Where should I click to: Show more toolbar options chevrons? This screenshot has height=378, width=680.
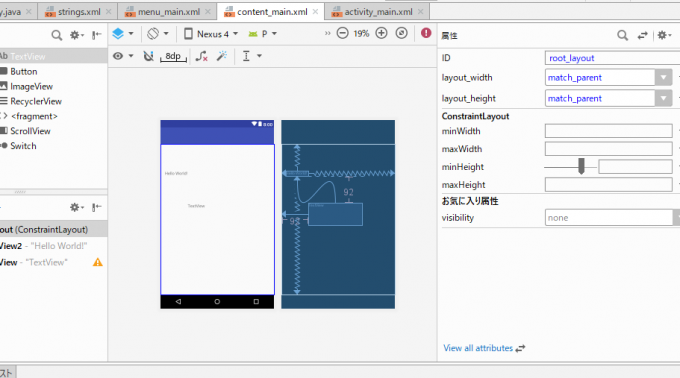coord(327,33)
